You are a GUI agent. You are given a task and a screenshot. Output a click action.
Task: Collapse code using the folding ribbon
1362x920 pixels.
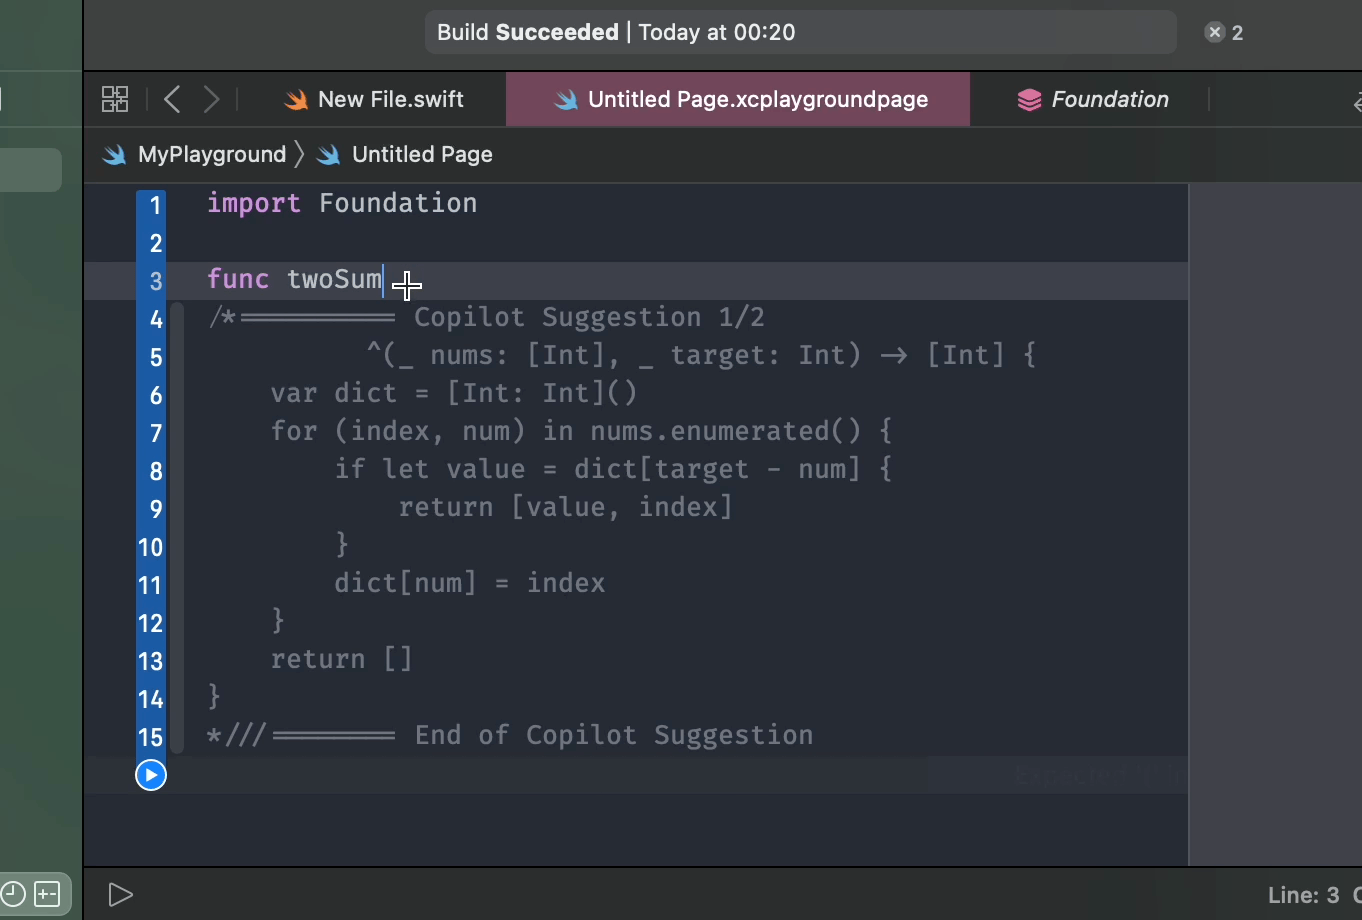(x=178, y=528)
